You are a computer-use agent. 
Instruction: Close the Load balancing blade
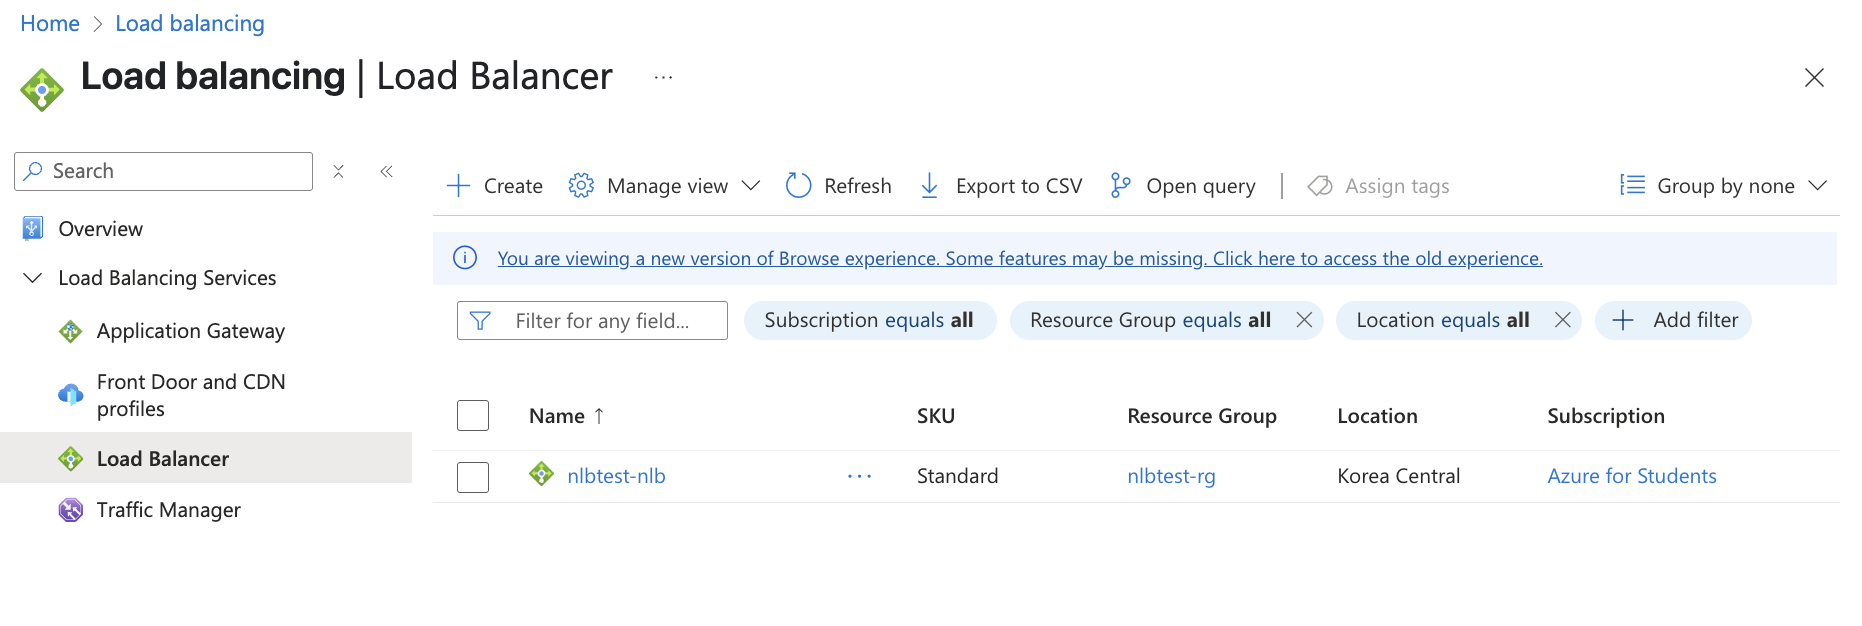click(1814, 77)
